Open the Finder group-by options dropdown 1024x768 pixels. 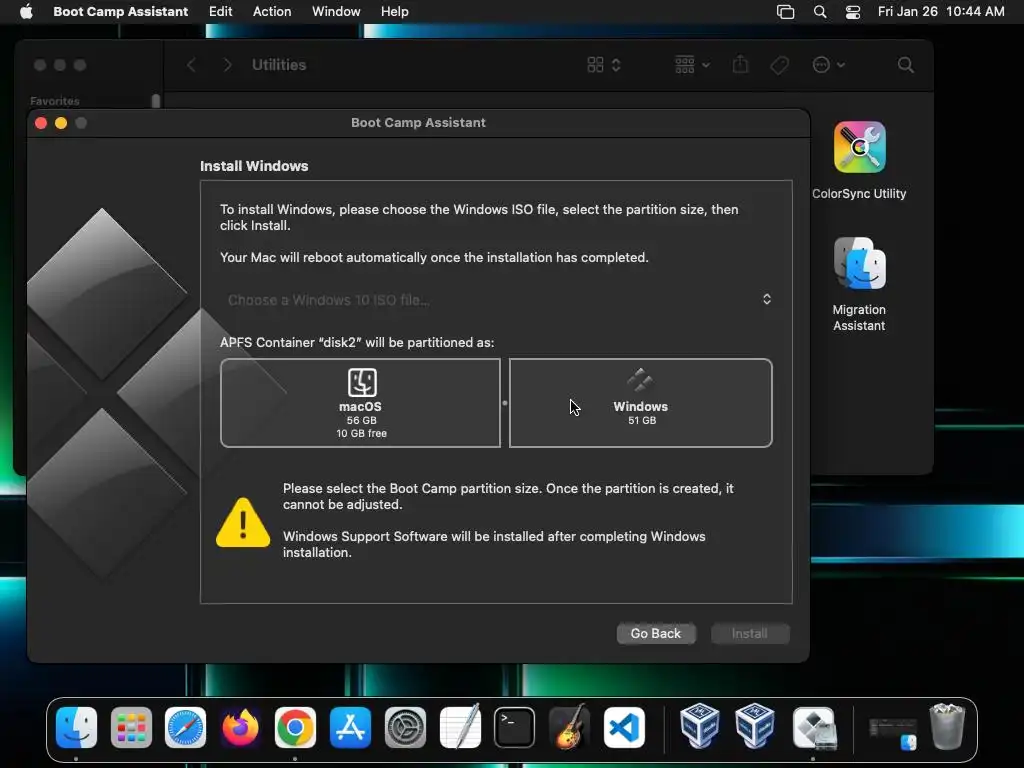point(692,65)
